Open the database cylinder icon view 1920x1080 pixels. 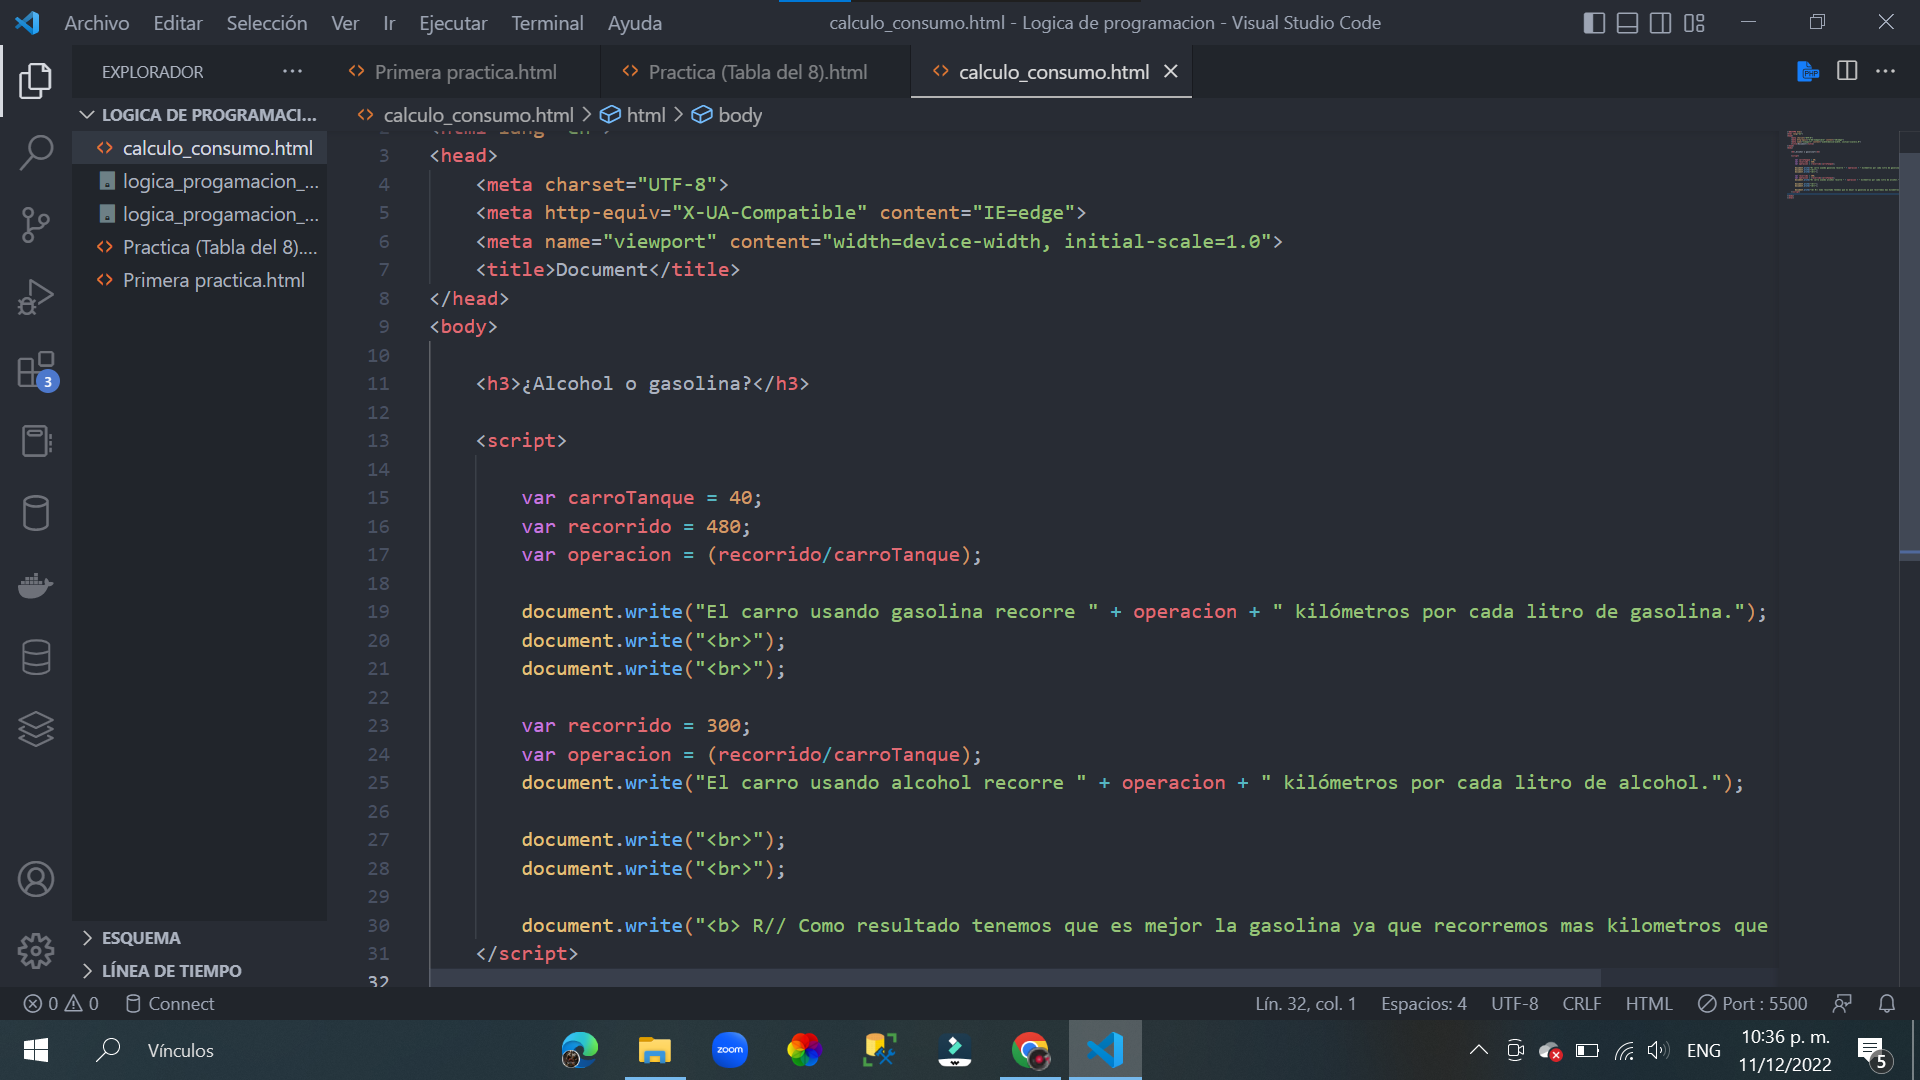pyautogui.click(x=36, y=513)
